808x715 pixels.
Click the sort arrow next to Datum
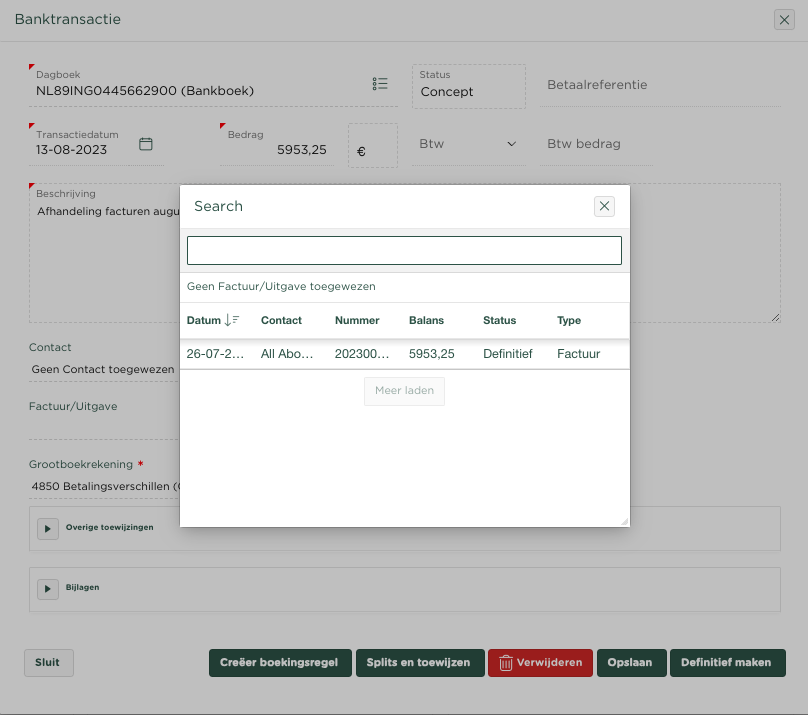pyautogui.click(x=232, y=320)
